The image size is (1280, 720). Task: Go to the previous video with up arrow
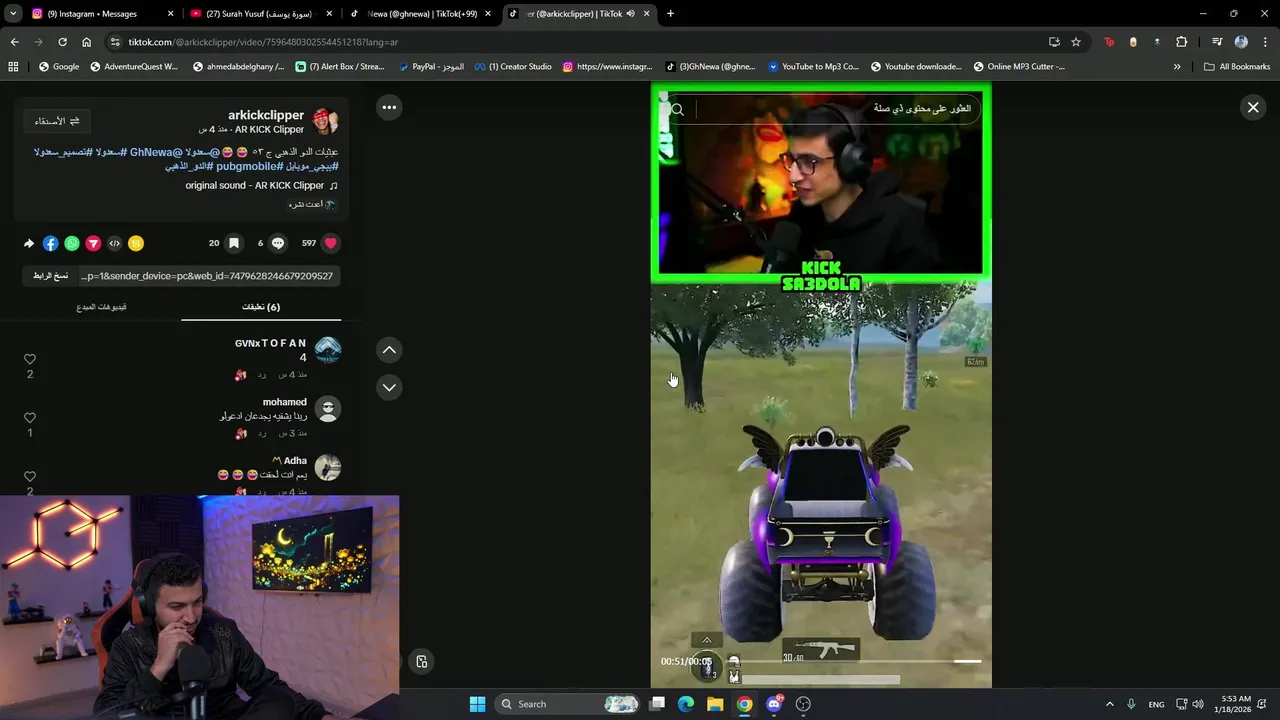click(389, 349)
